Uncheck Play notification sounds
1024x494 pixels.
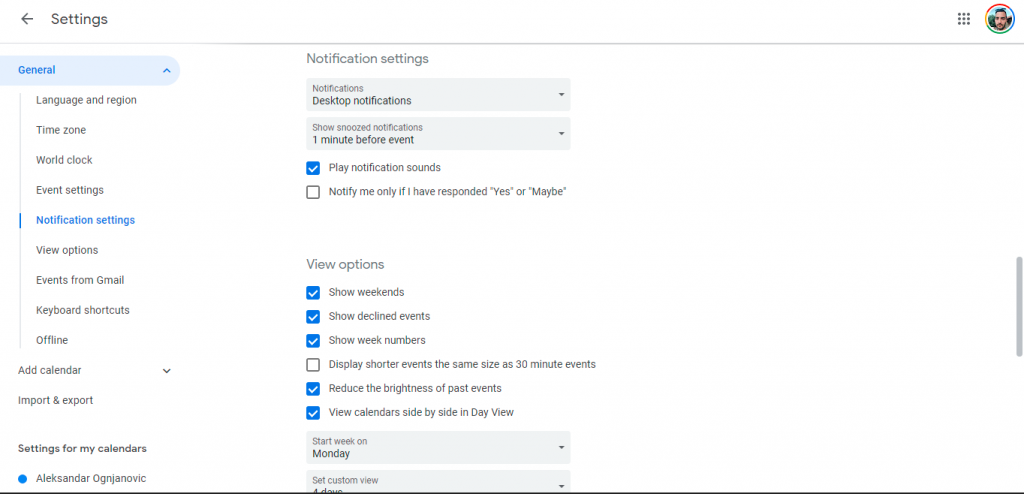click(313, 168)
